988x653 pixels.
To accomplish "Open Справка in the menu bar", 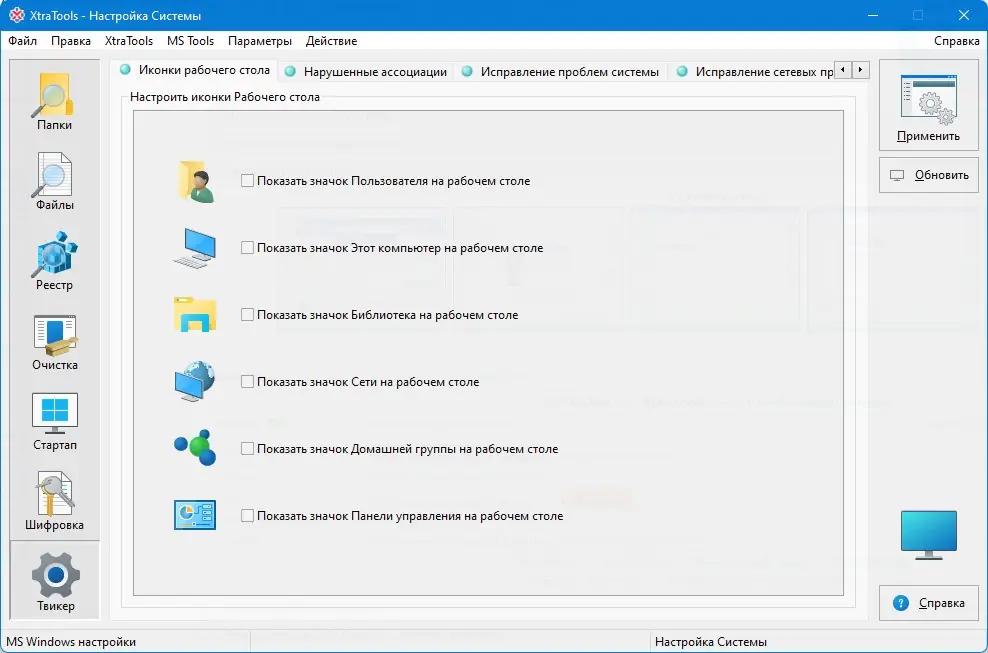I will pos(956,41).
